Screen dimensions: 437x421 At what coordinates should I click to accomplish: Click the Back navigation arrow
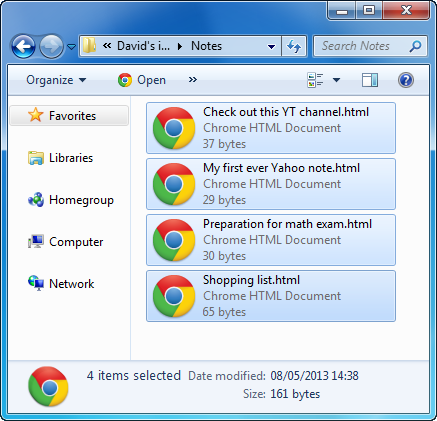click(23, 46)
